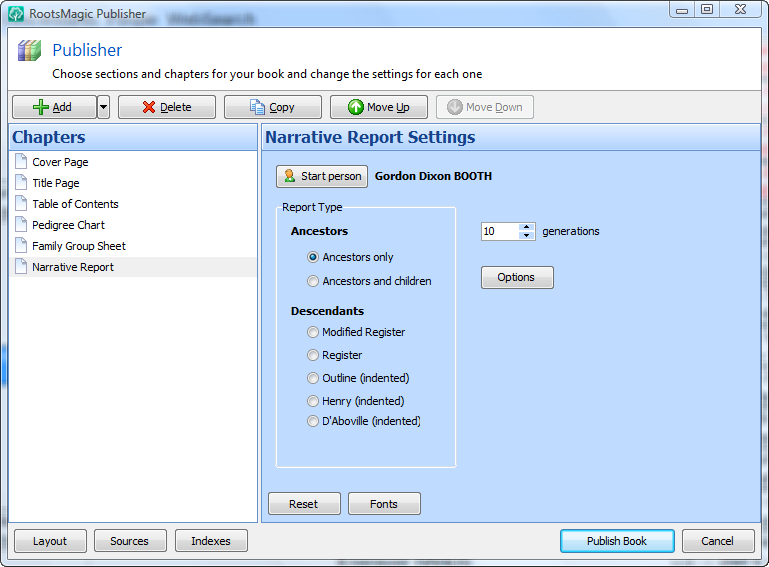Open the Sources settings
The image size is (769, 567).
130,541
